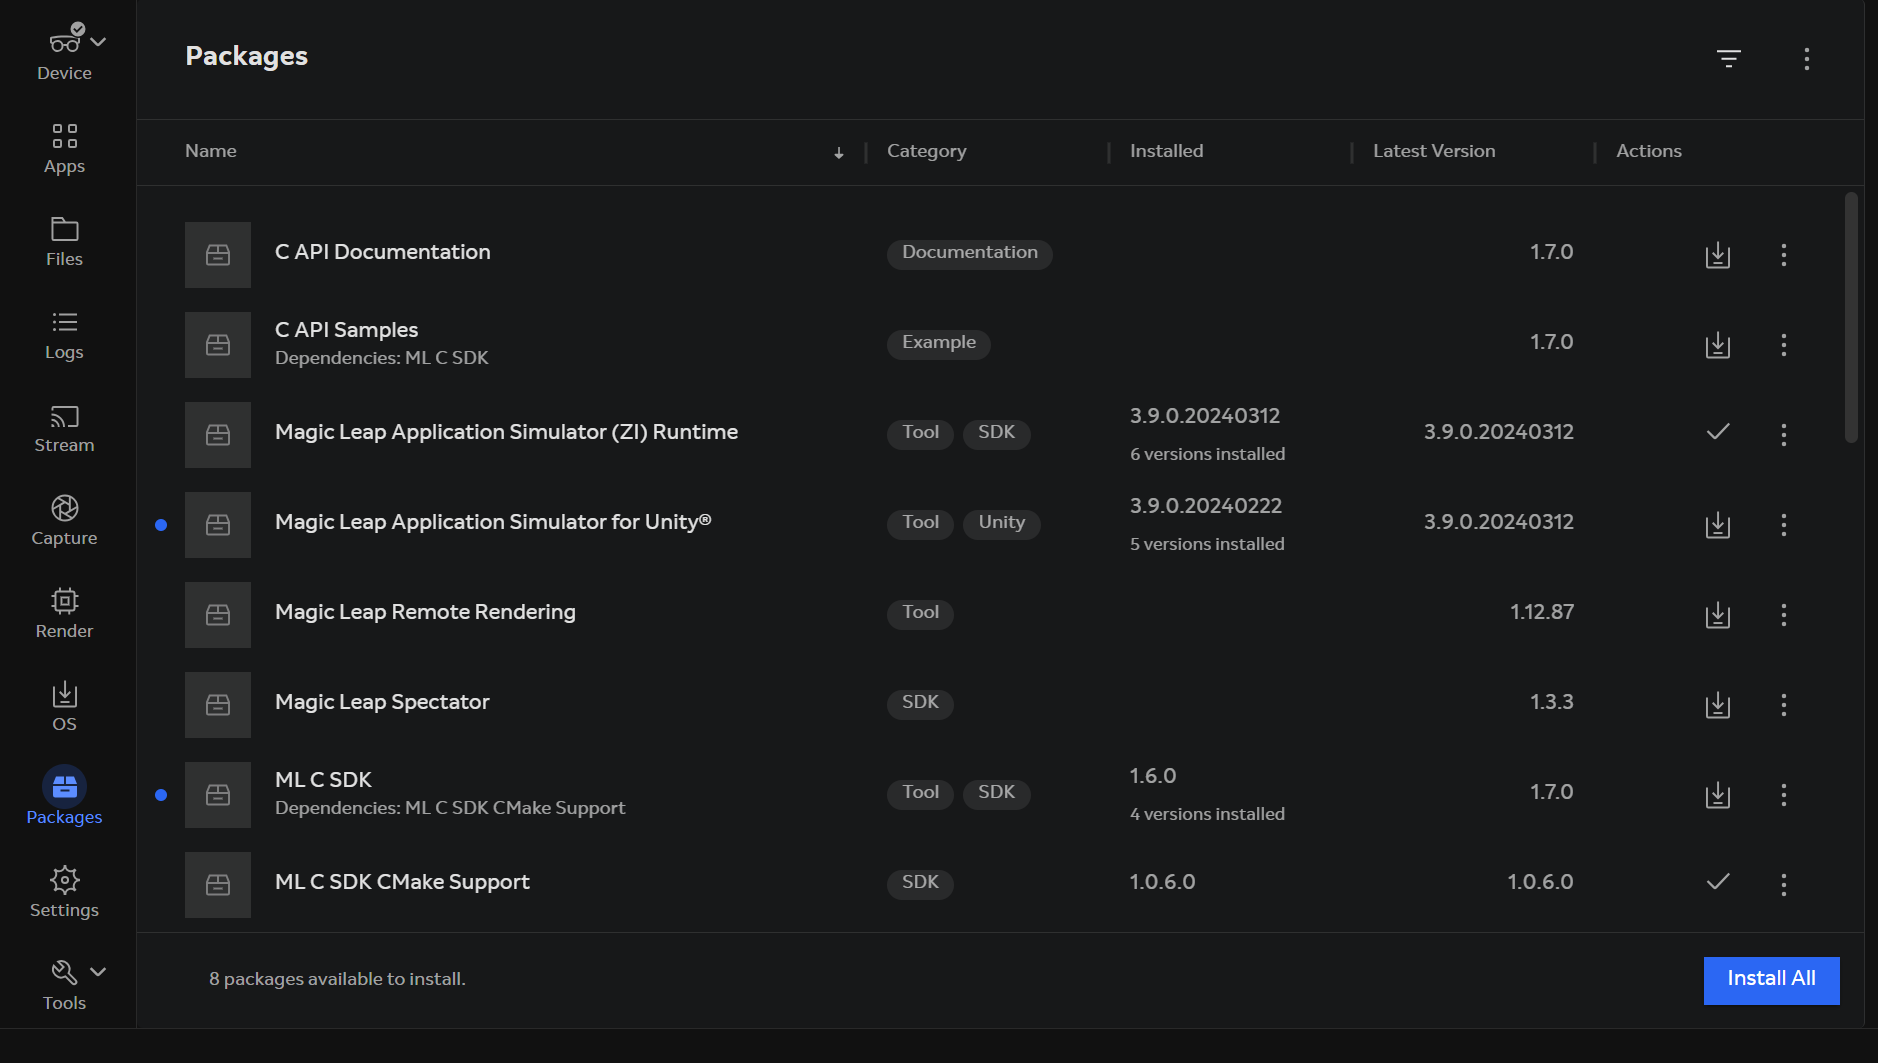Click '8 packages available to install.' status

tap(337, 979)
